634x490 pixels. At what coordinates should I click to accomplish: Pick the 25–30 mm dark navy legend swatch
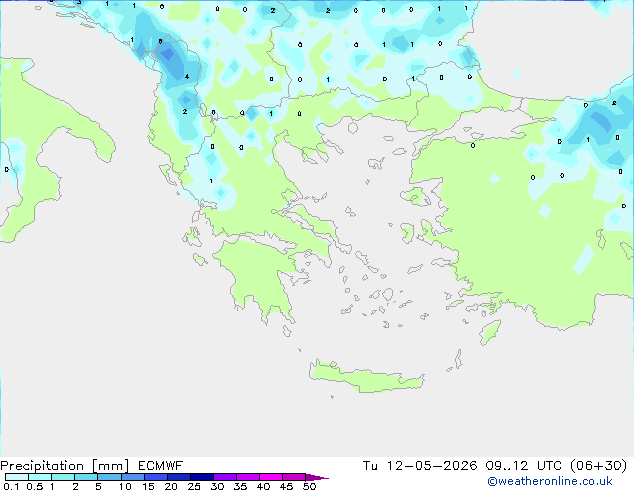pyautogui.click(x=202, y=477)
